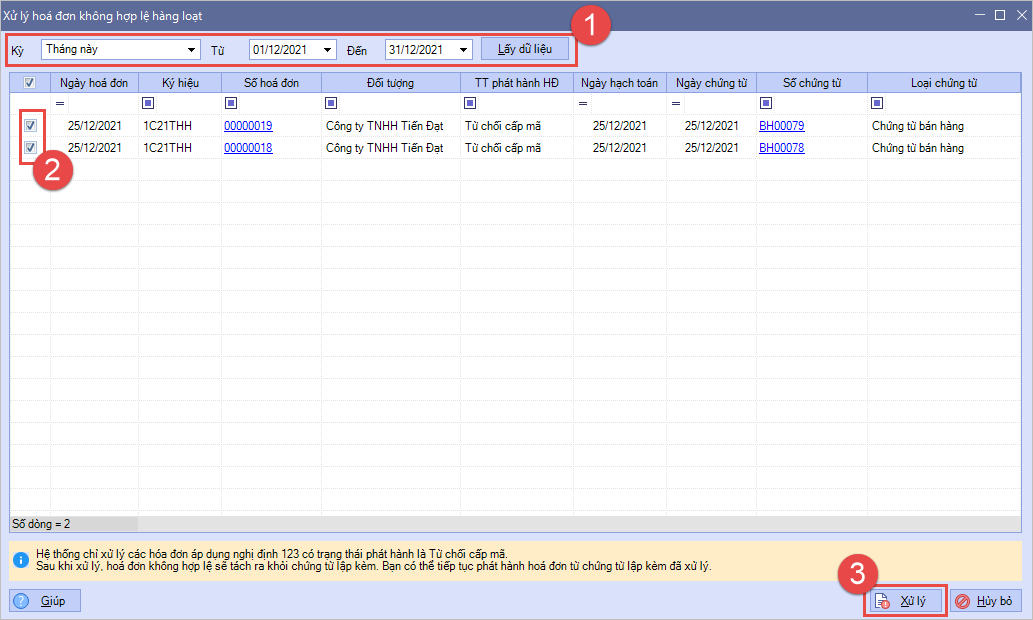Viewport: 1033px width, 620px height.
Task: Click filter icon under Số hoá đơn column
Action: [231, 103]
